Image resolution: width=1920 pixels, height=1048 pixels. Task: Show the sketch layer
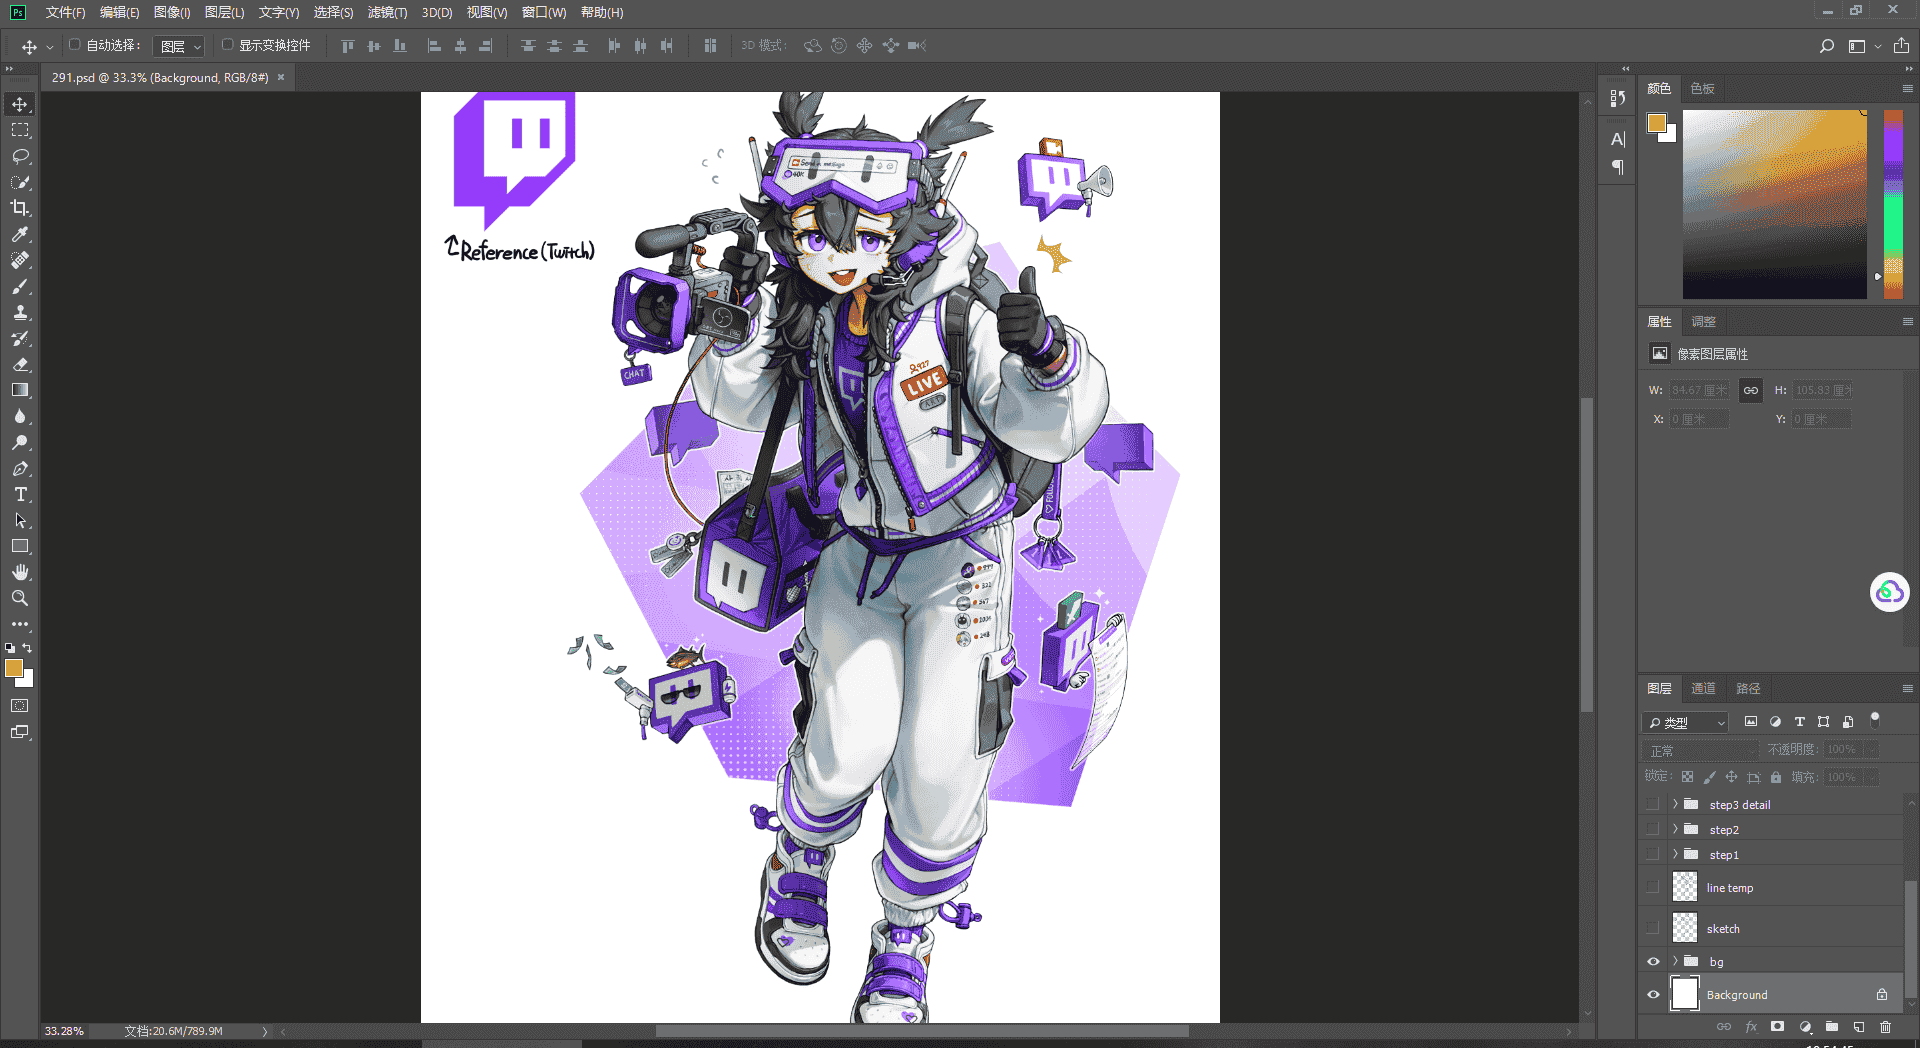point(1653,928)
